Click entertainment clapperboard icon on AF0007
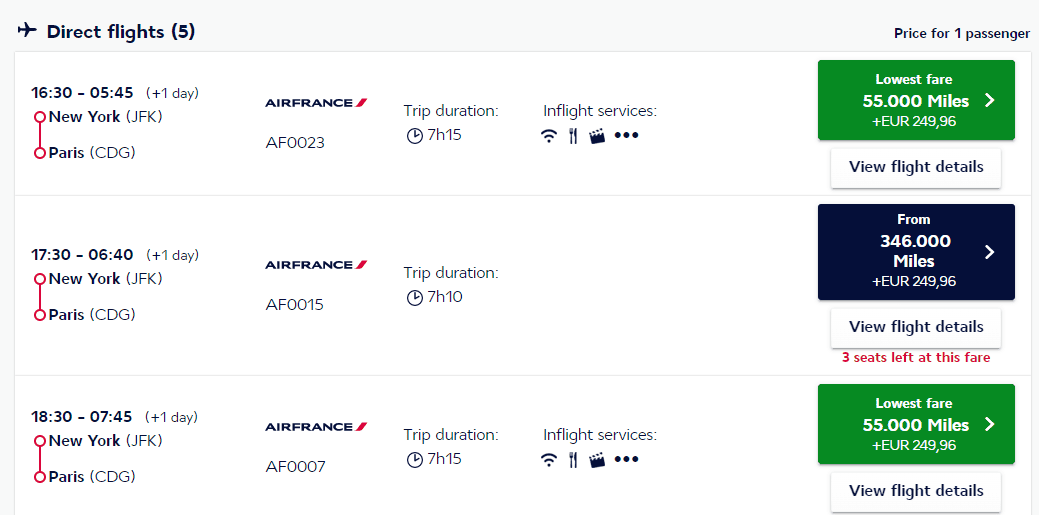 point(597,460)
